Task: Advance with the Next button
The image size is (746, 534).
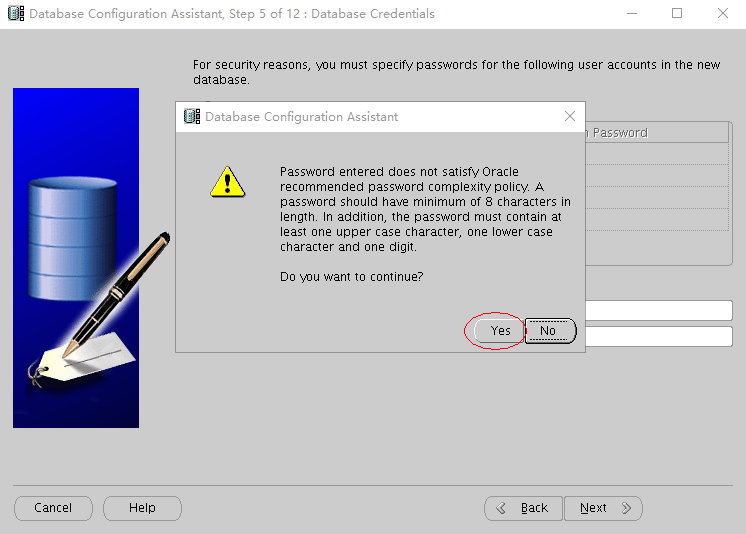Action: (603, 508)
